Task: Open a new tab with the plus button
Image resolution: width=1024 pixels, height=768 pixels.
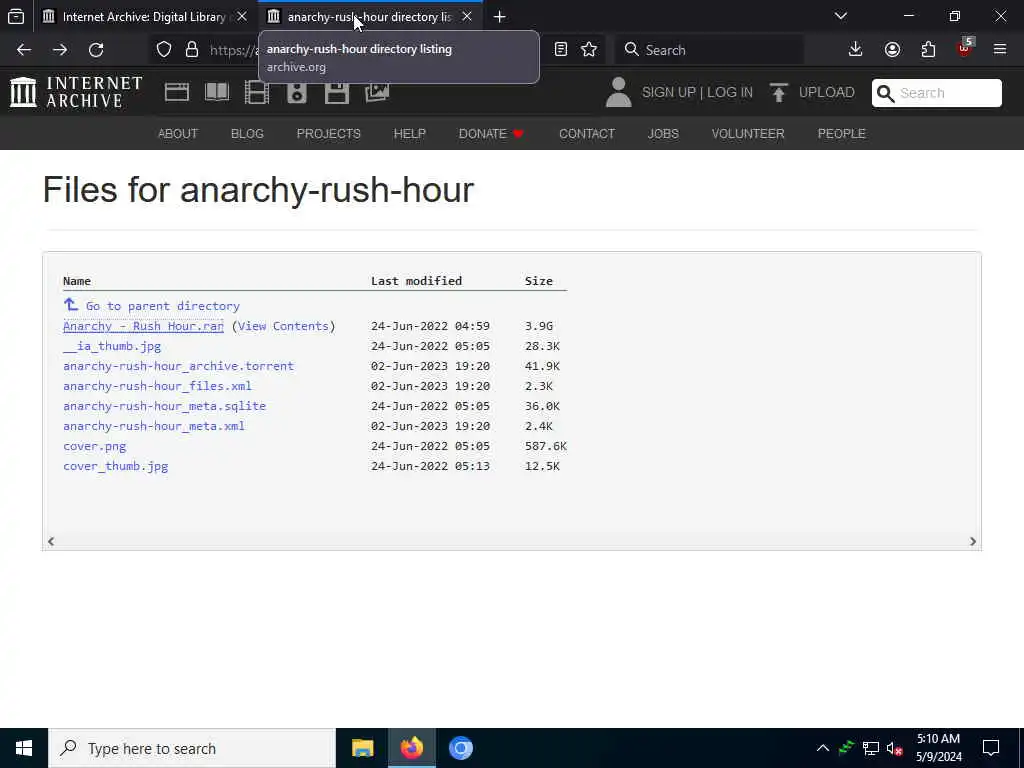Action: 500,16
